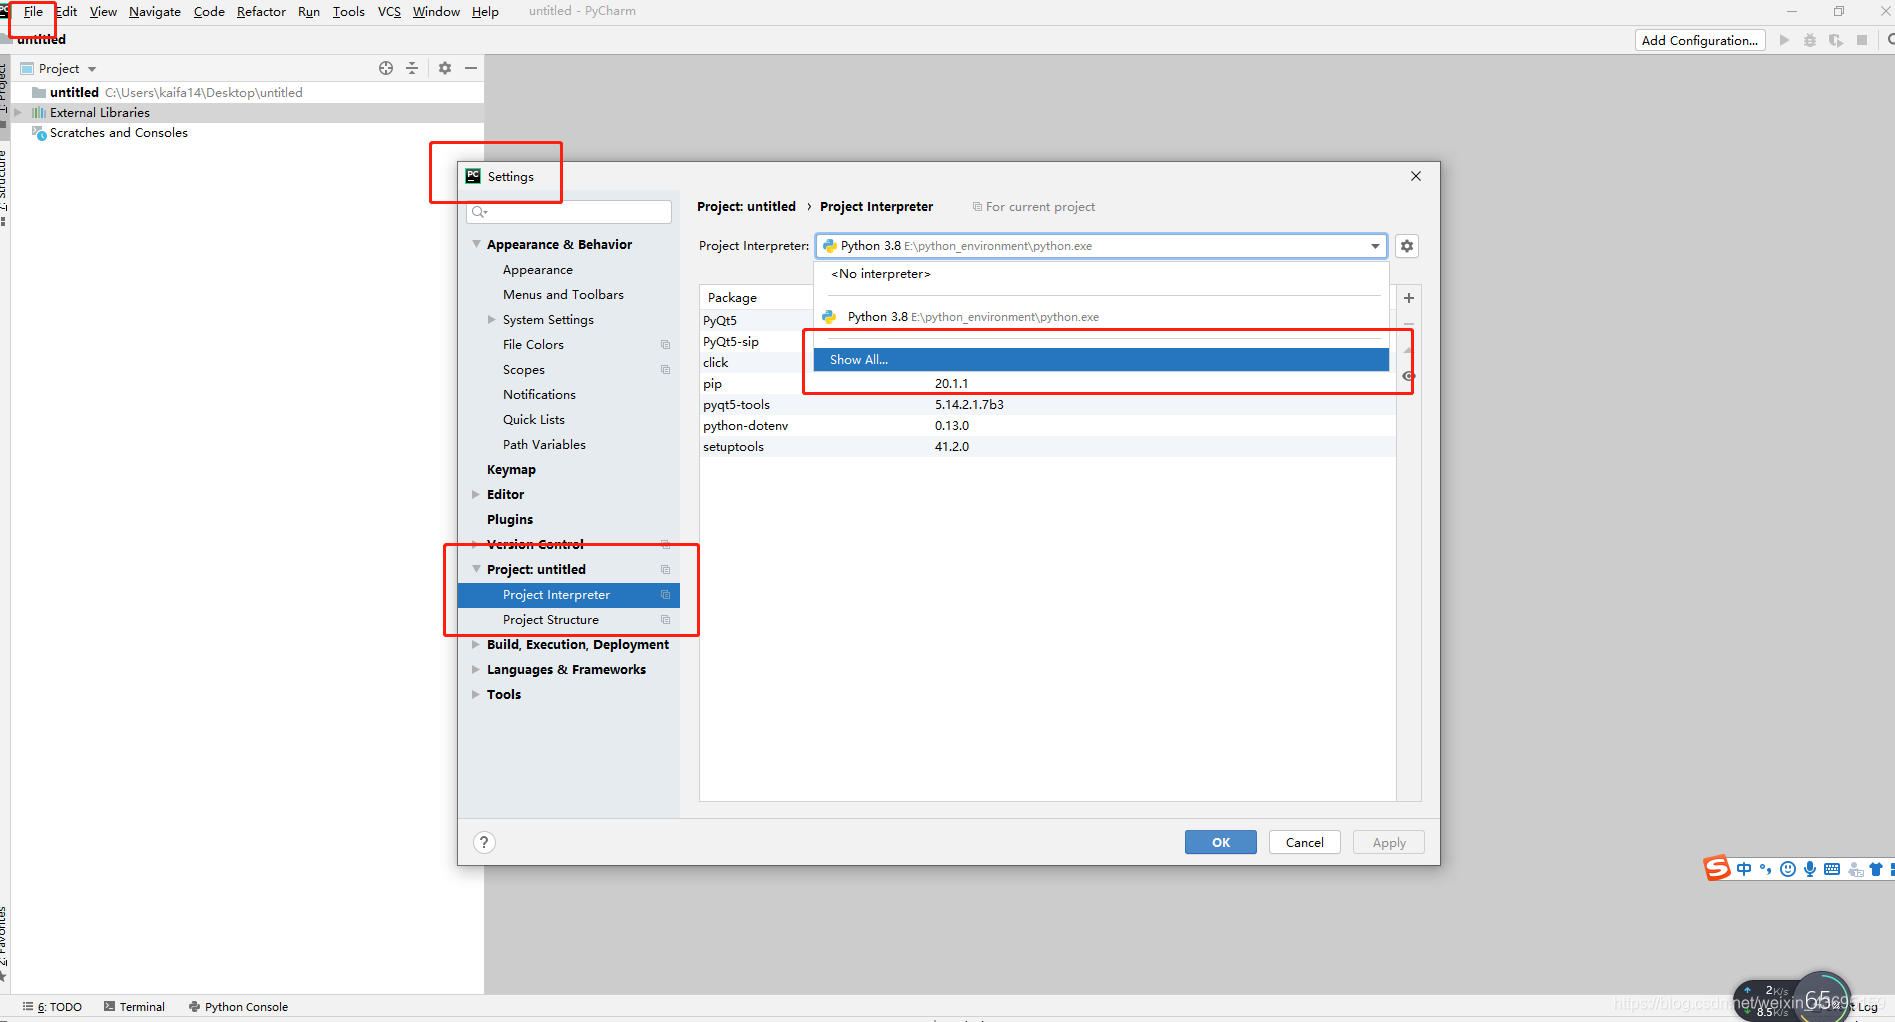Image resolution: width=1895 pixels, height=1022 pixels.
Task: Expand Build, Execution, Deployment section
Action: coord(476,645)
